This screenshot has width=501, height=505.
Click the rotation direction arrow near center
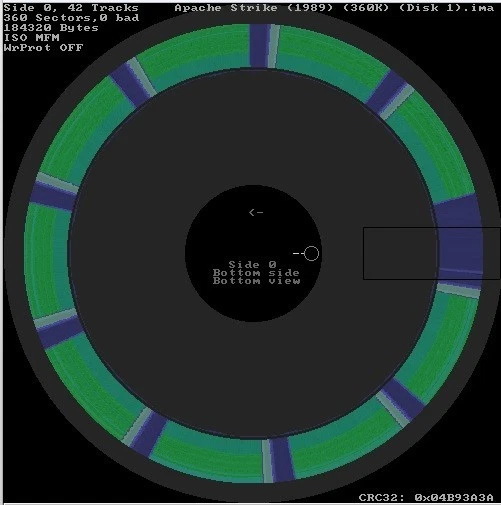click(x=256, y=212)
